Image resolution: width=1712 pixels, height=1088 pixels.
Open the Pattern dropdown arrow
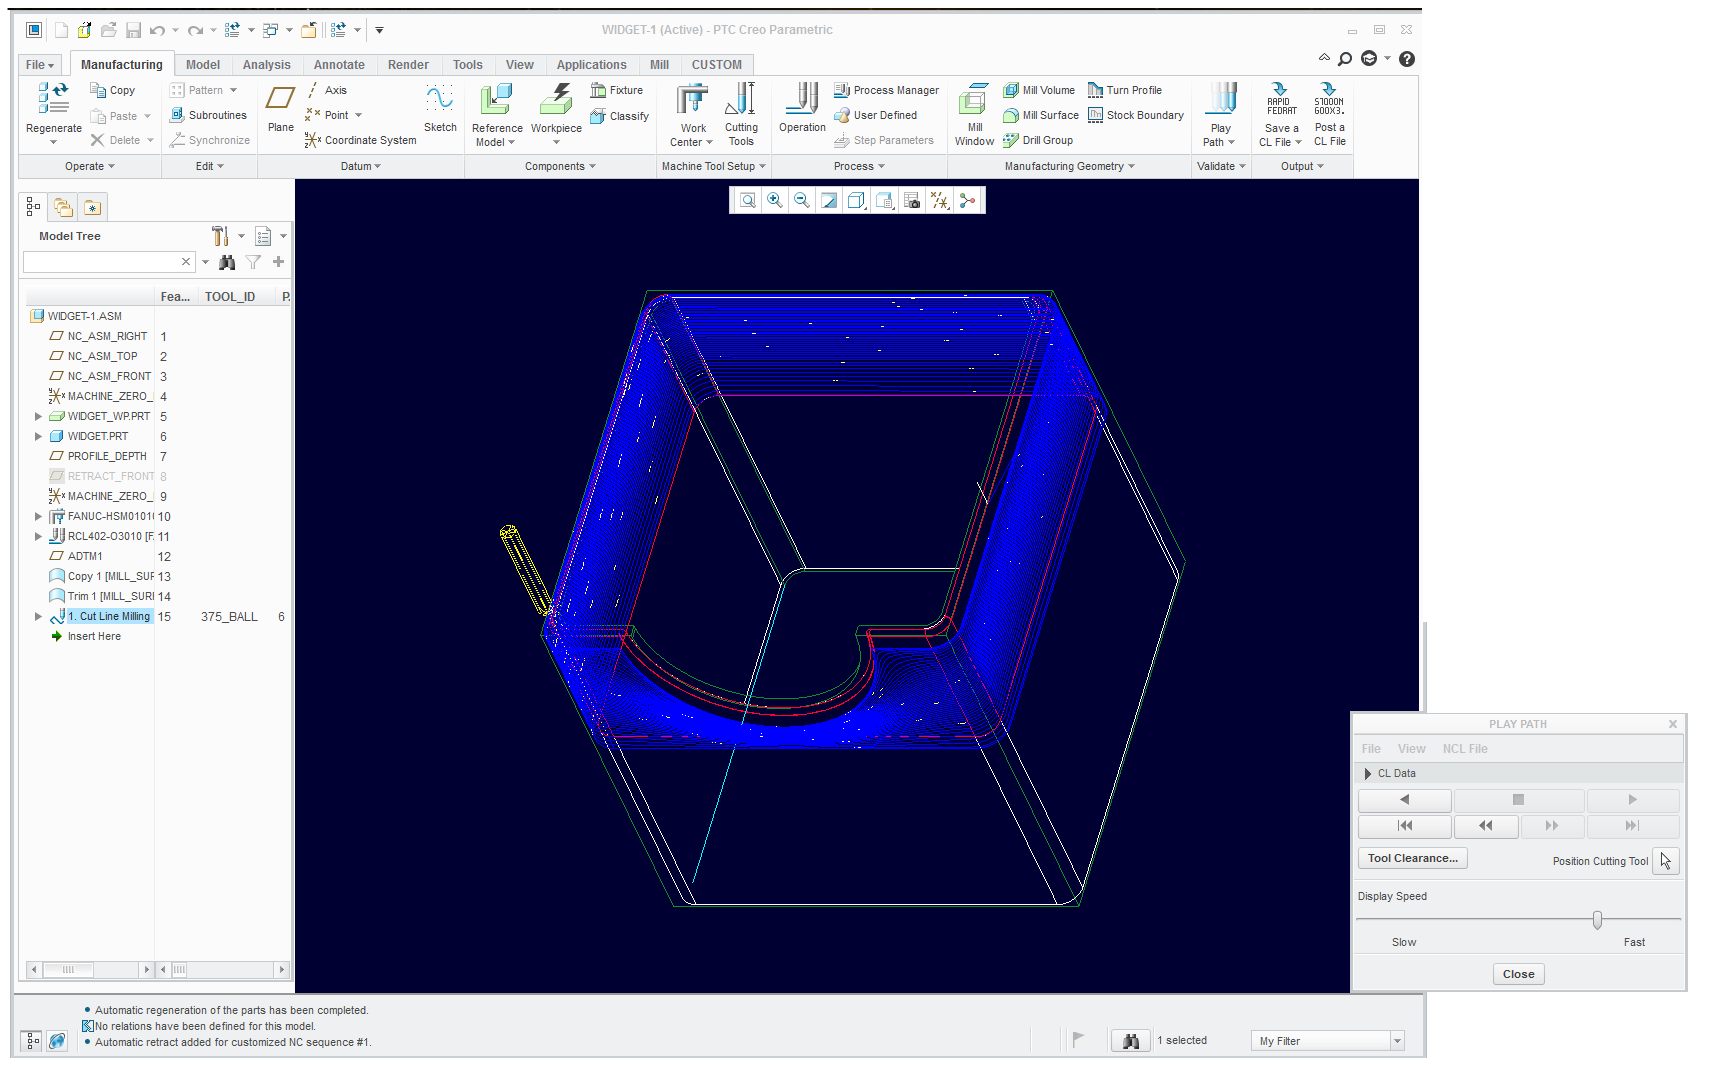click(x=233, y=90)
